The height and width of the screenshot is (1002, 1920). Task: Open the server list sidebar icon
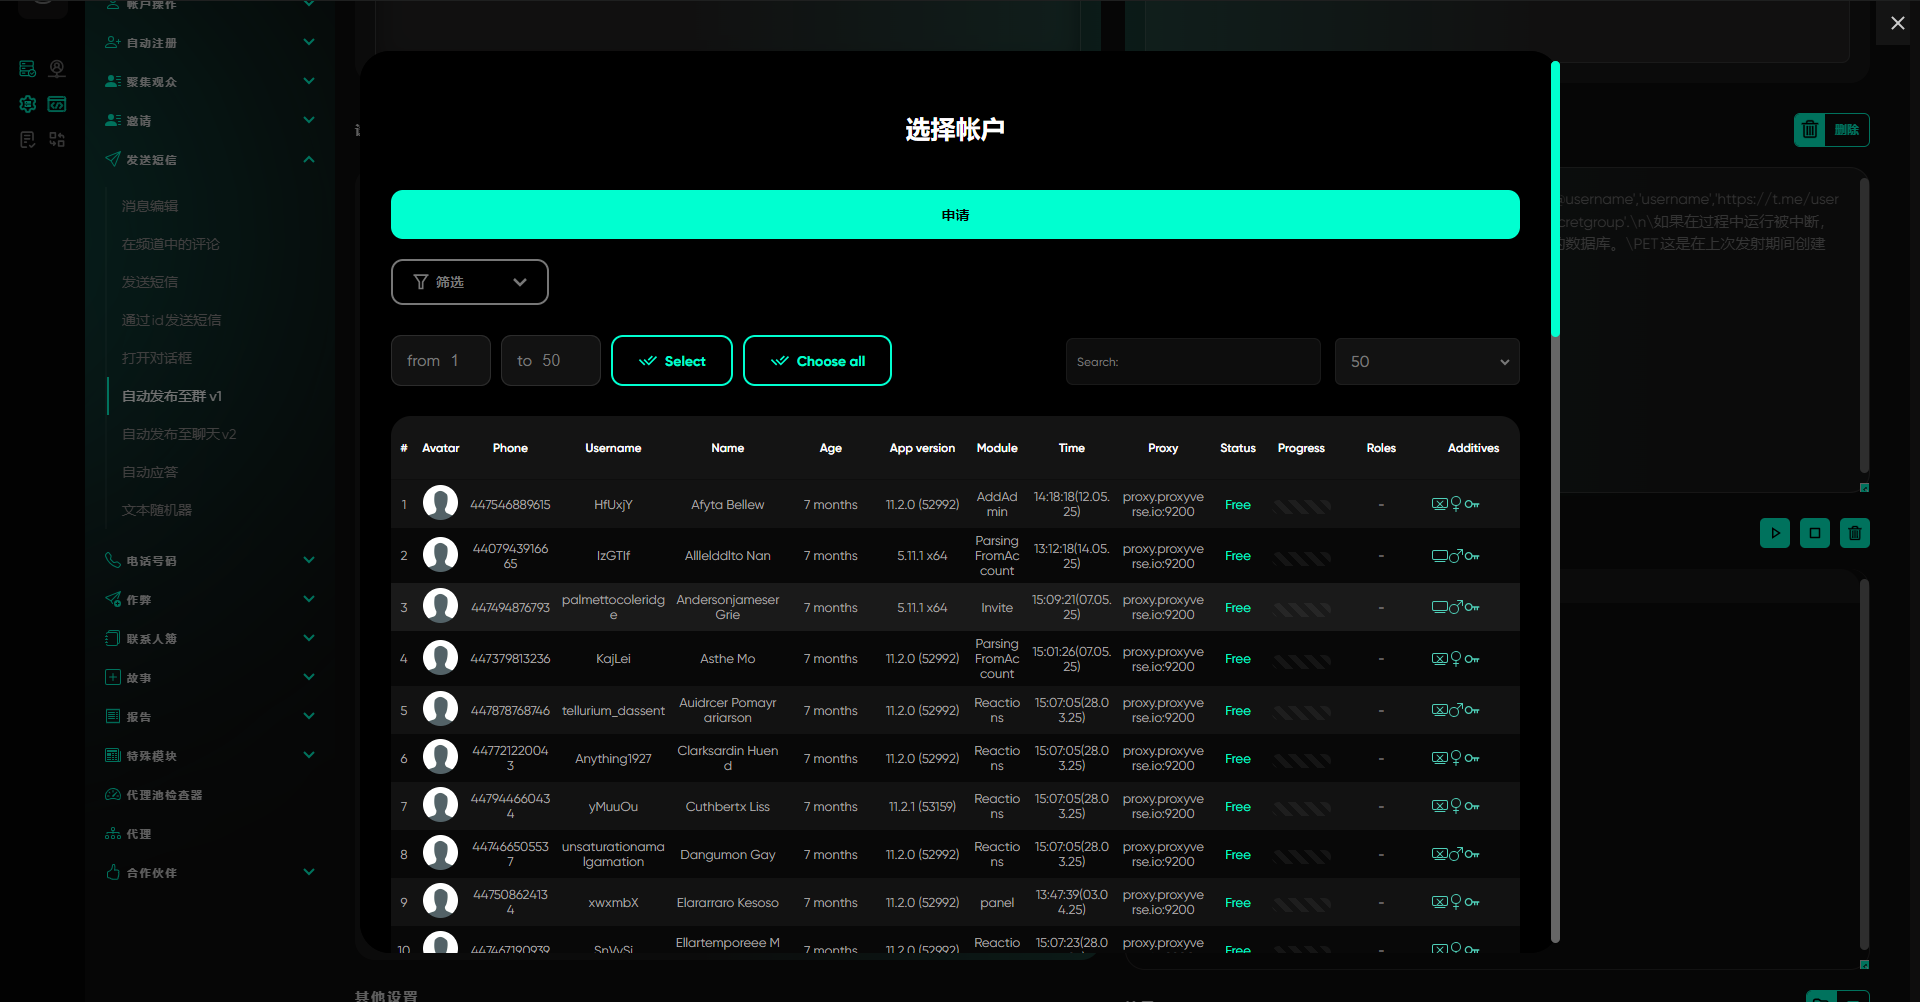tap(28, 69)
